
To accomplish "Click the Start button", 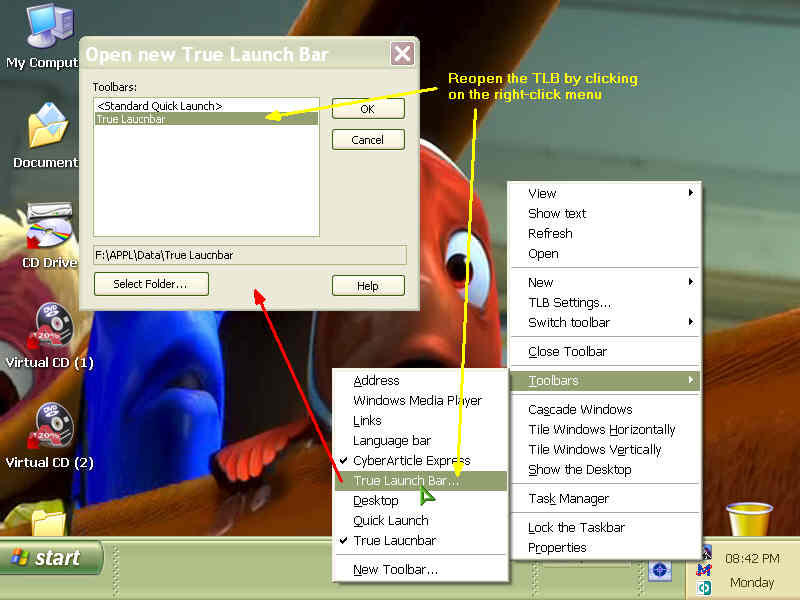I will 52,558.
